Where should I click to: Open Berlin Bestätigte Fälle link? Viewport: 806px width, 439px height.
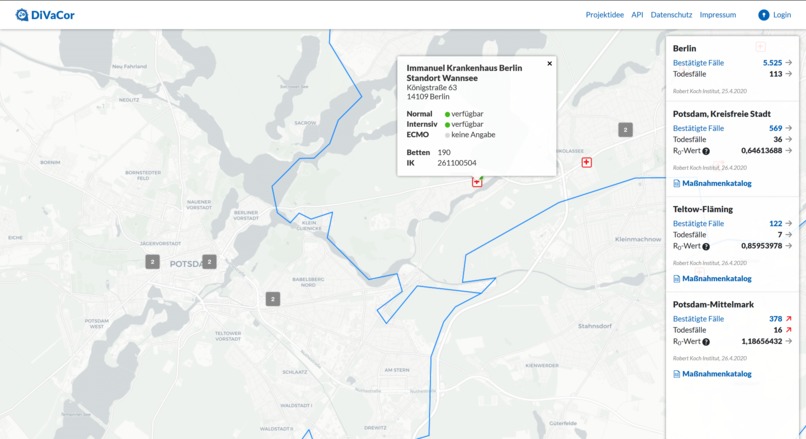point(698,63)
